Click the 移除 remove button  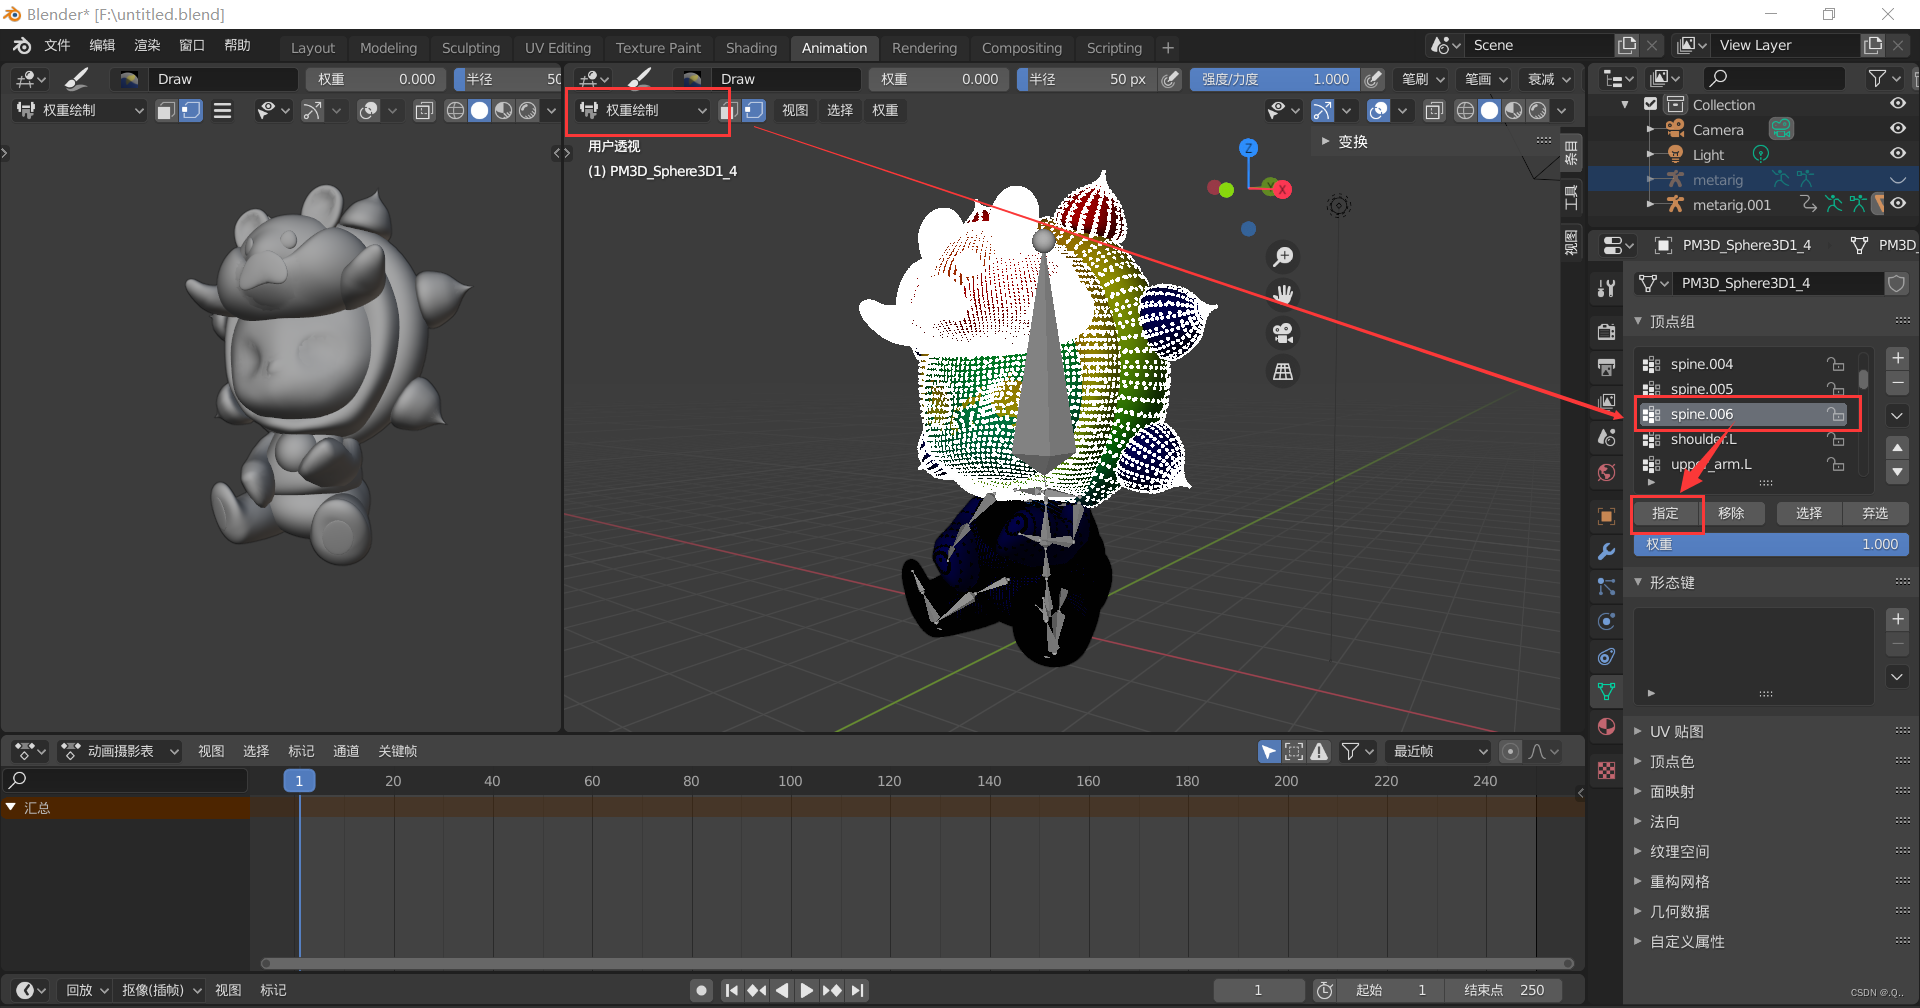(x=1731, y=513)
